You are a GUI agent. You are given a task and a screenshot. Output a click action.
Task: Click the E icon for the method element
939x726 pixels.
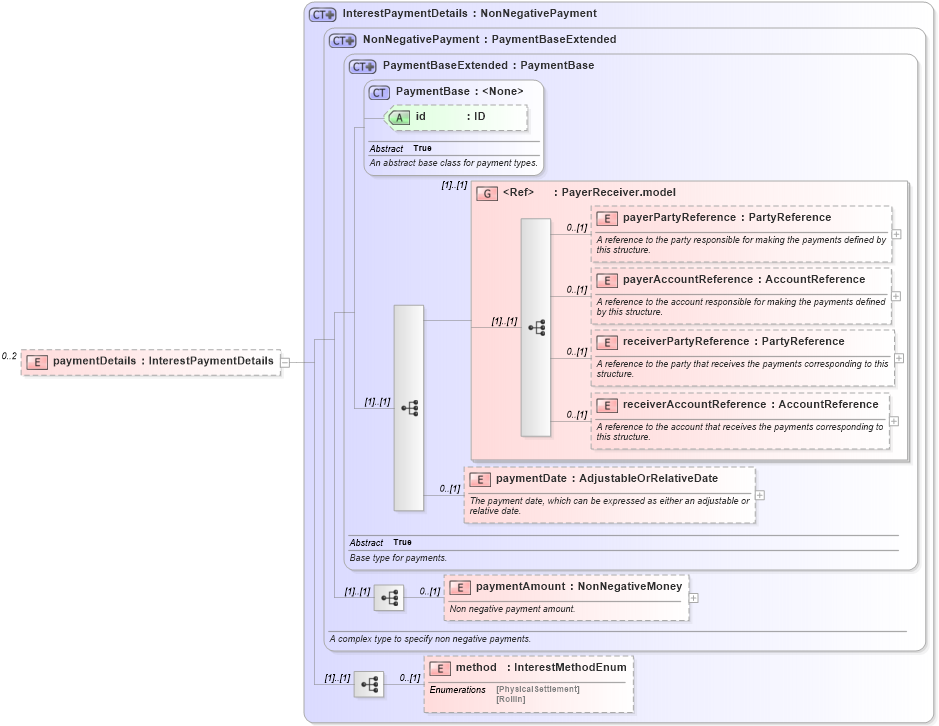pyautogui.click(x=438, y=667)
